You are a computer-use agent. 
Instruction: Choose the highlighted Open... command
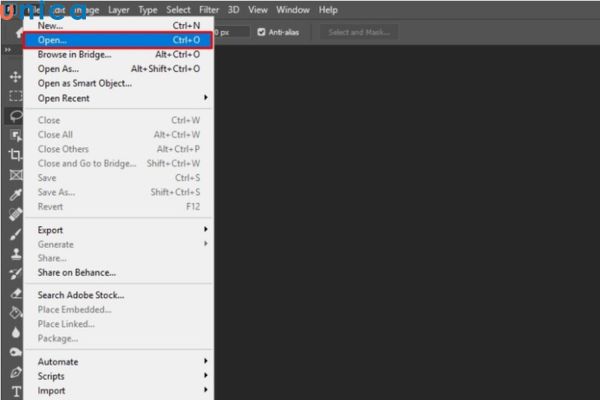coord(118,40)
